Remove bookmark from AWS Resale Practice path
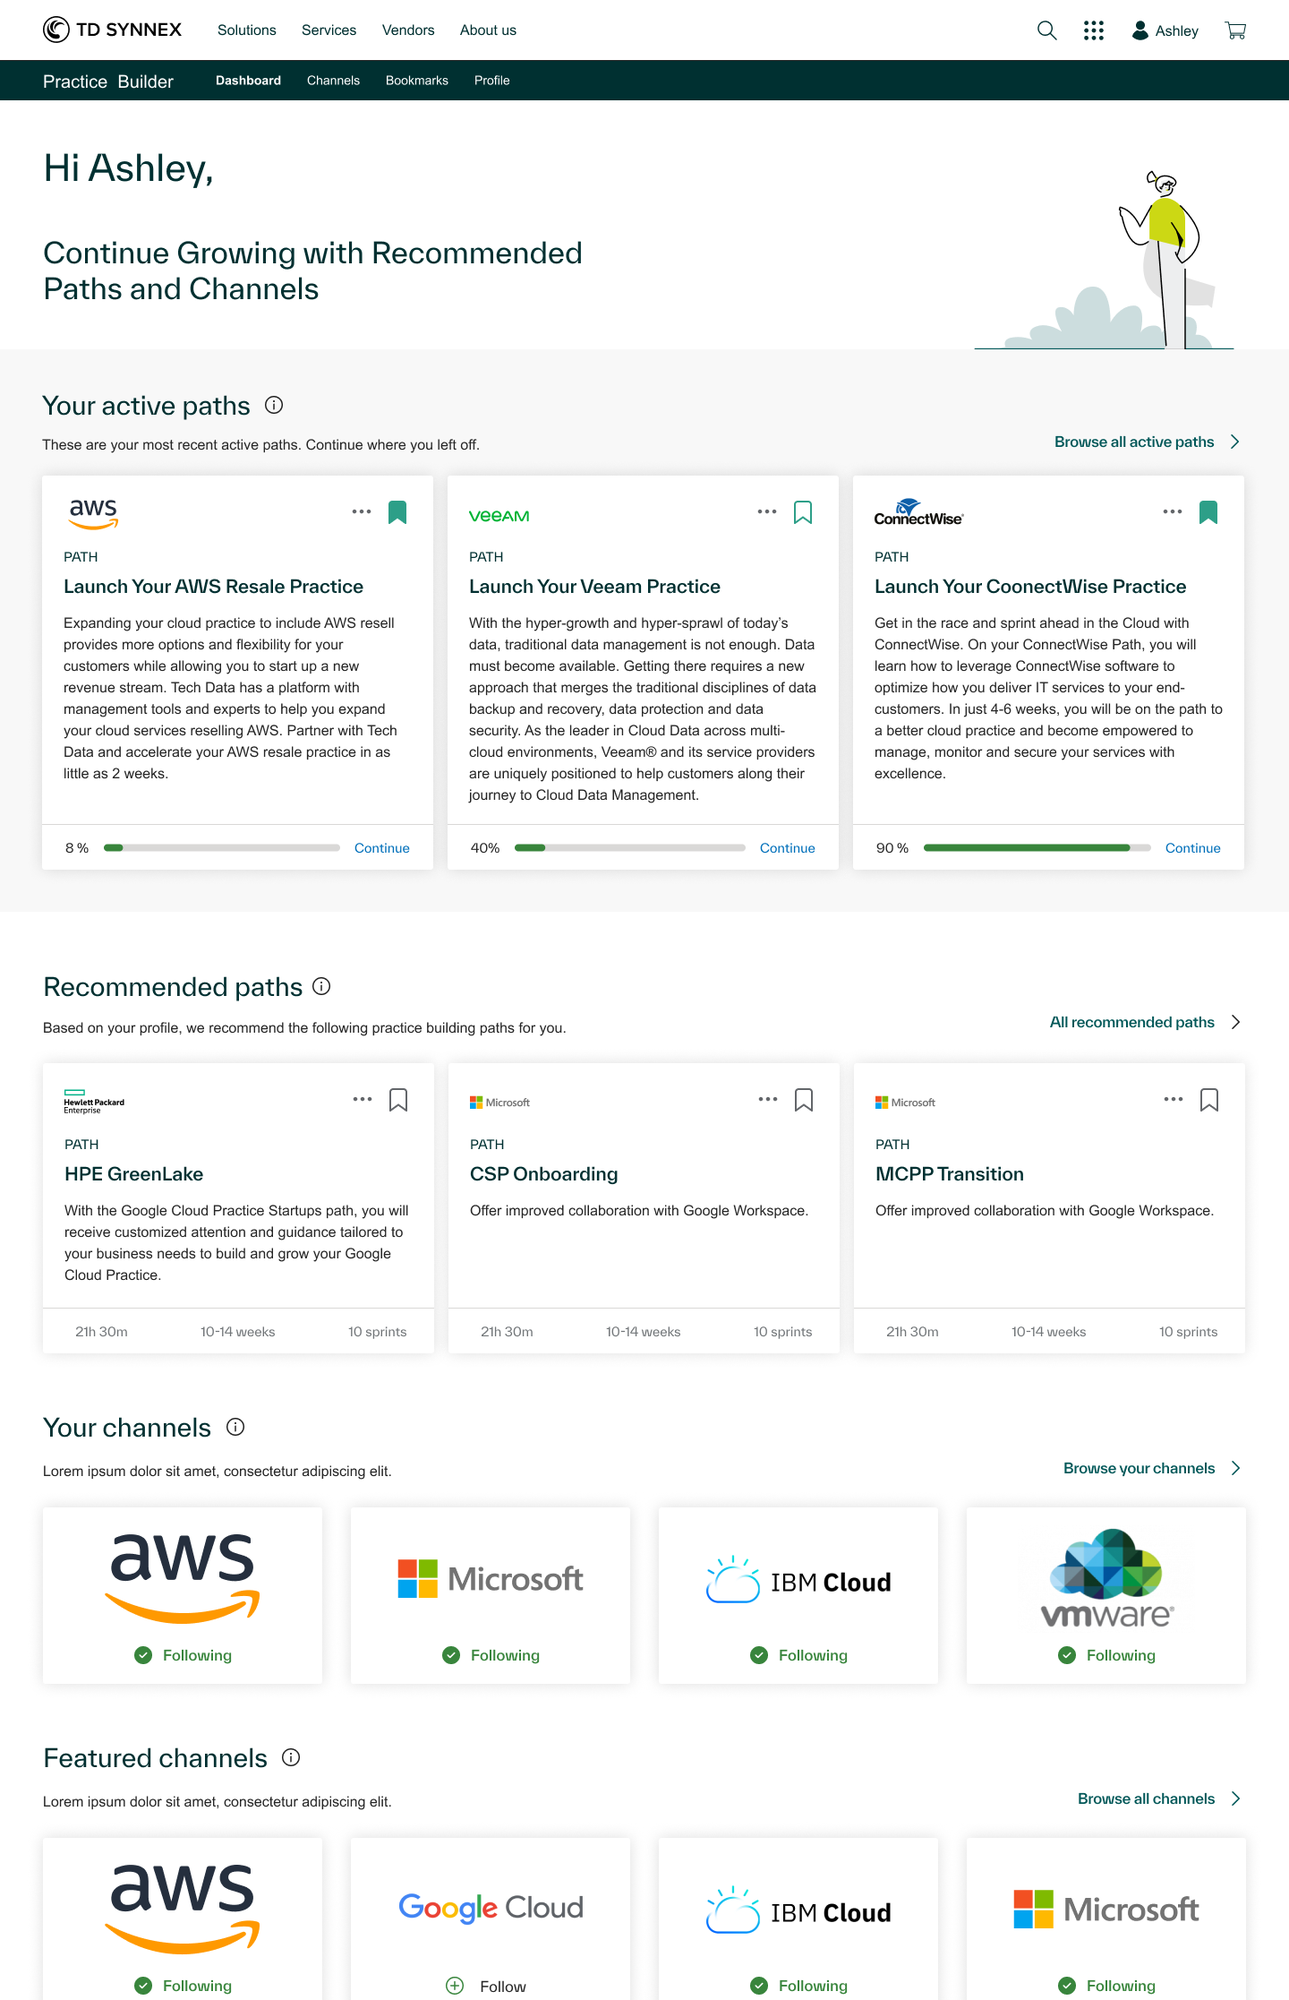 pos(398,512)
